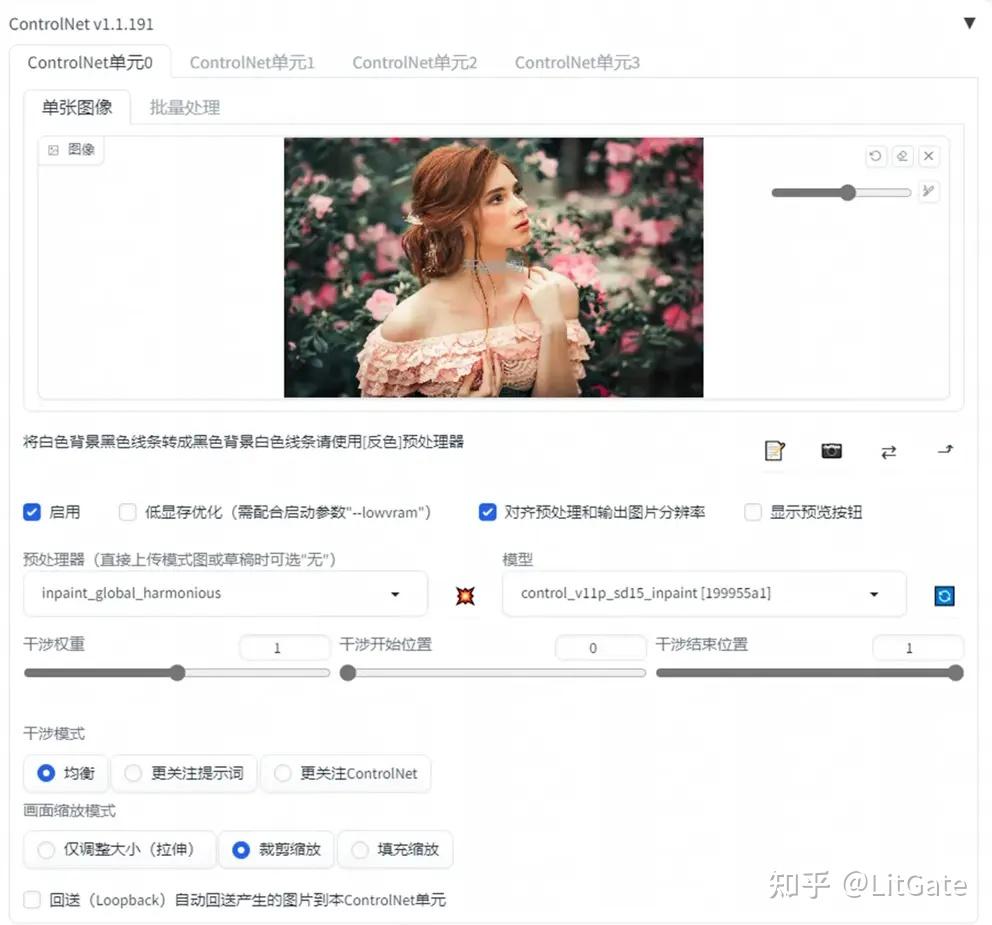Screen dimensions: 992x925
Task: Open brush size adjuster with the pen icon
Action: (929, 191)
